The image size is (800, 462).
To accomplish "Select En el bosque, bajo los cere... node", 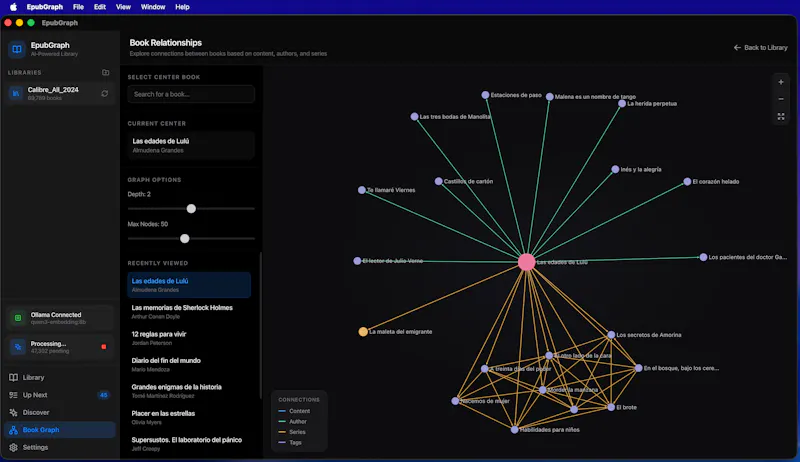I will (x=638, y=368).
